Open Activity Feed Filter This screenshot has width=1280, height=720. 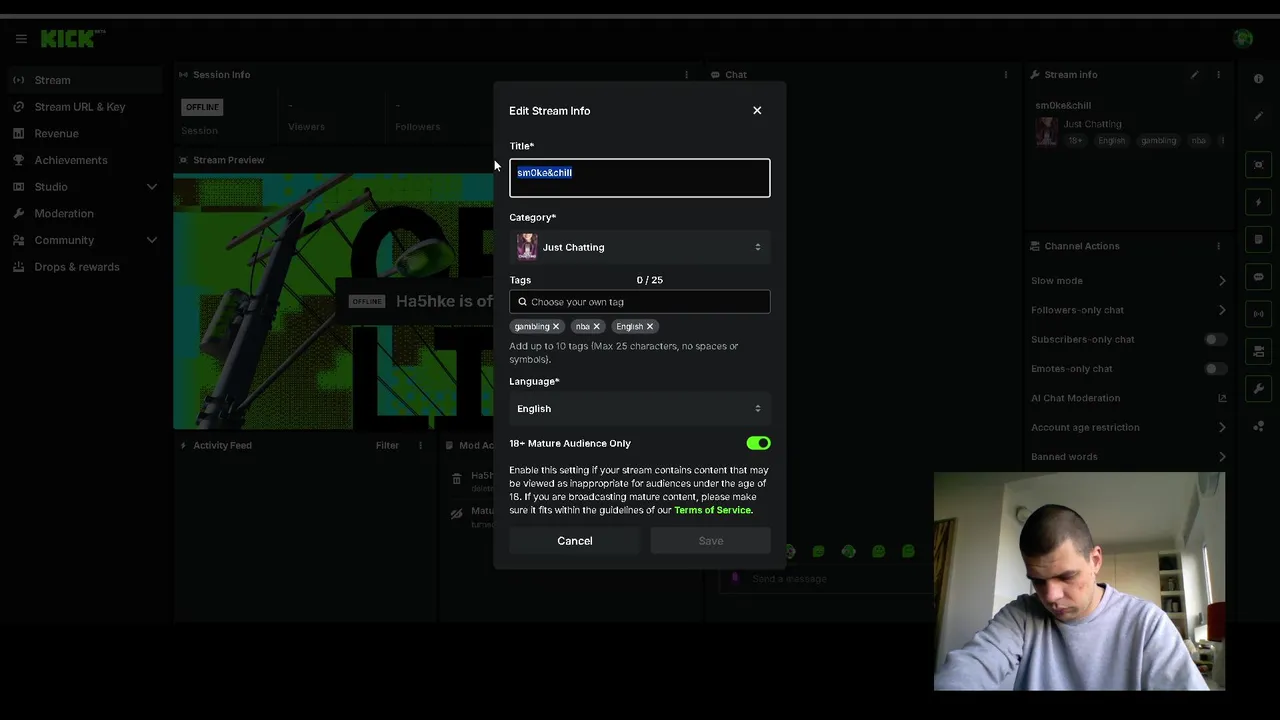[387, 446]
